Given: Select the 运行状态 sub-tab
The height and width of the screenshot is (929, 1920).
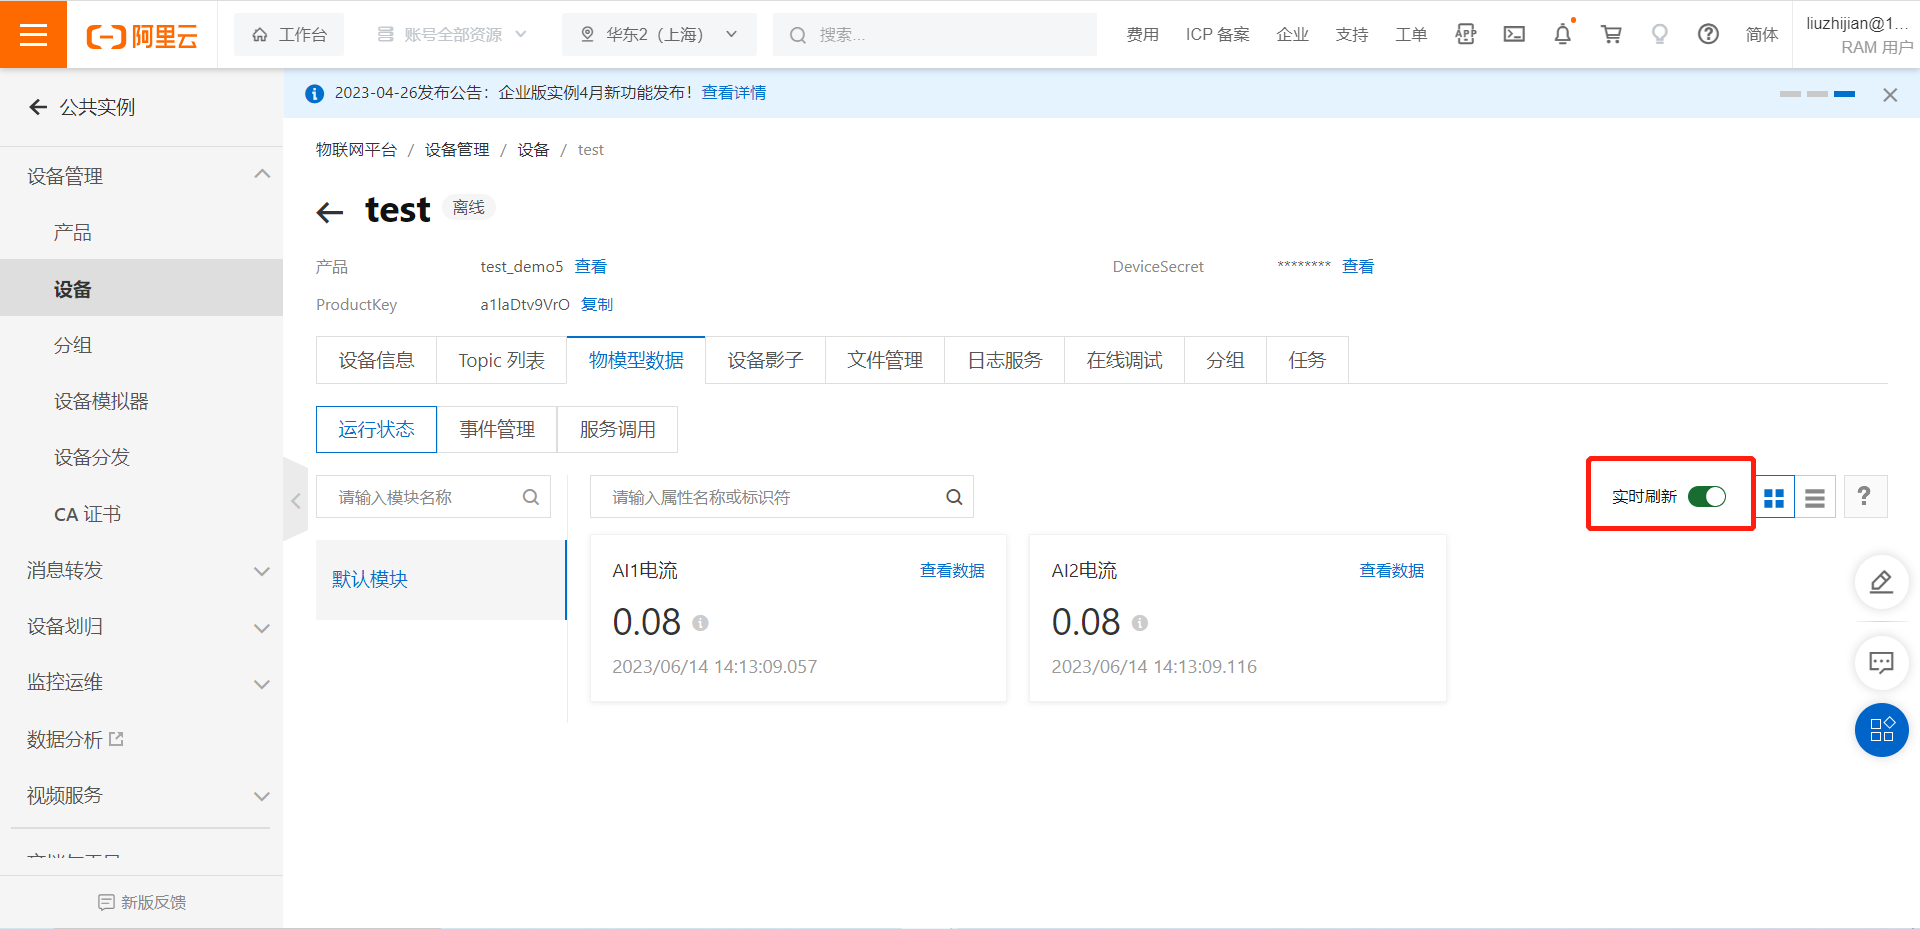Looking at the screenshot, I should (376, 429).
